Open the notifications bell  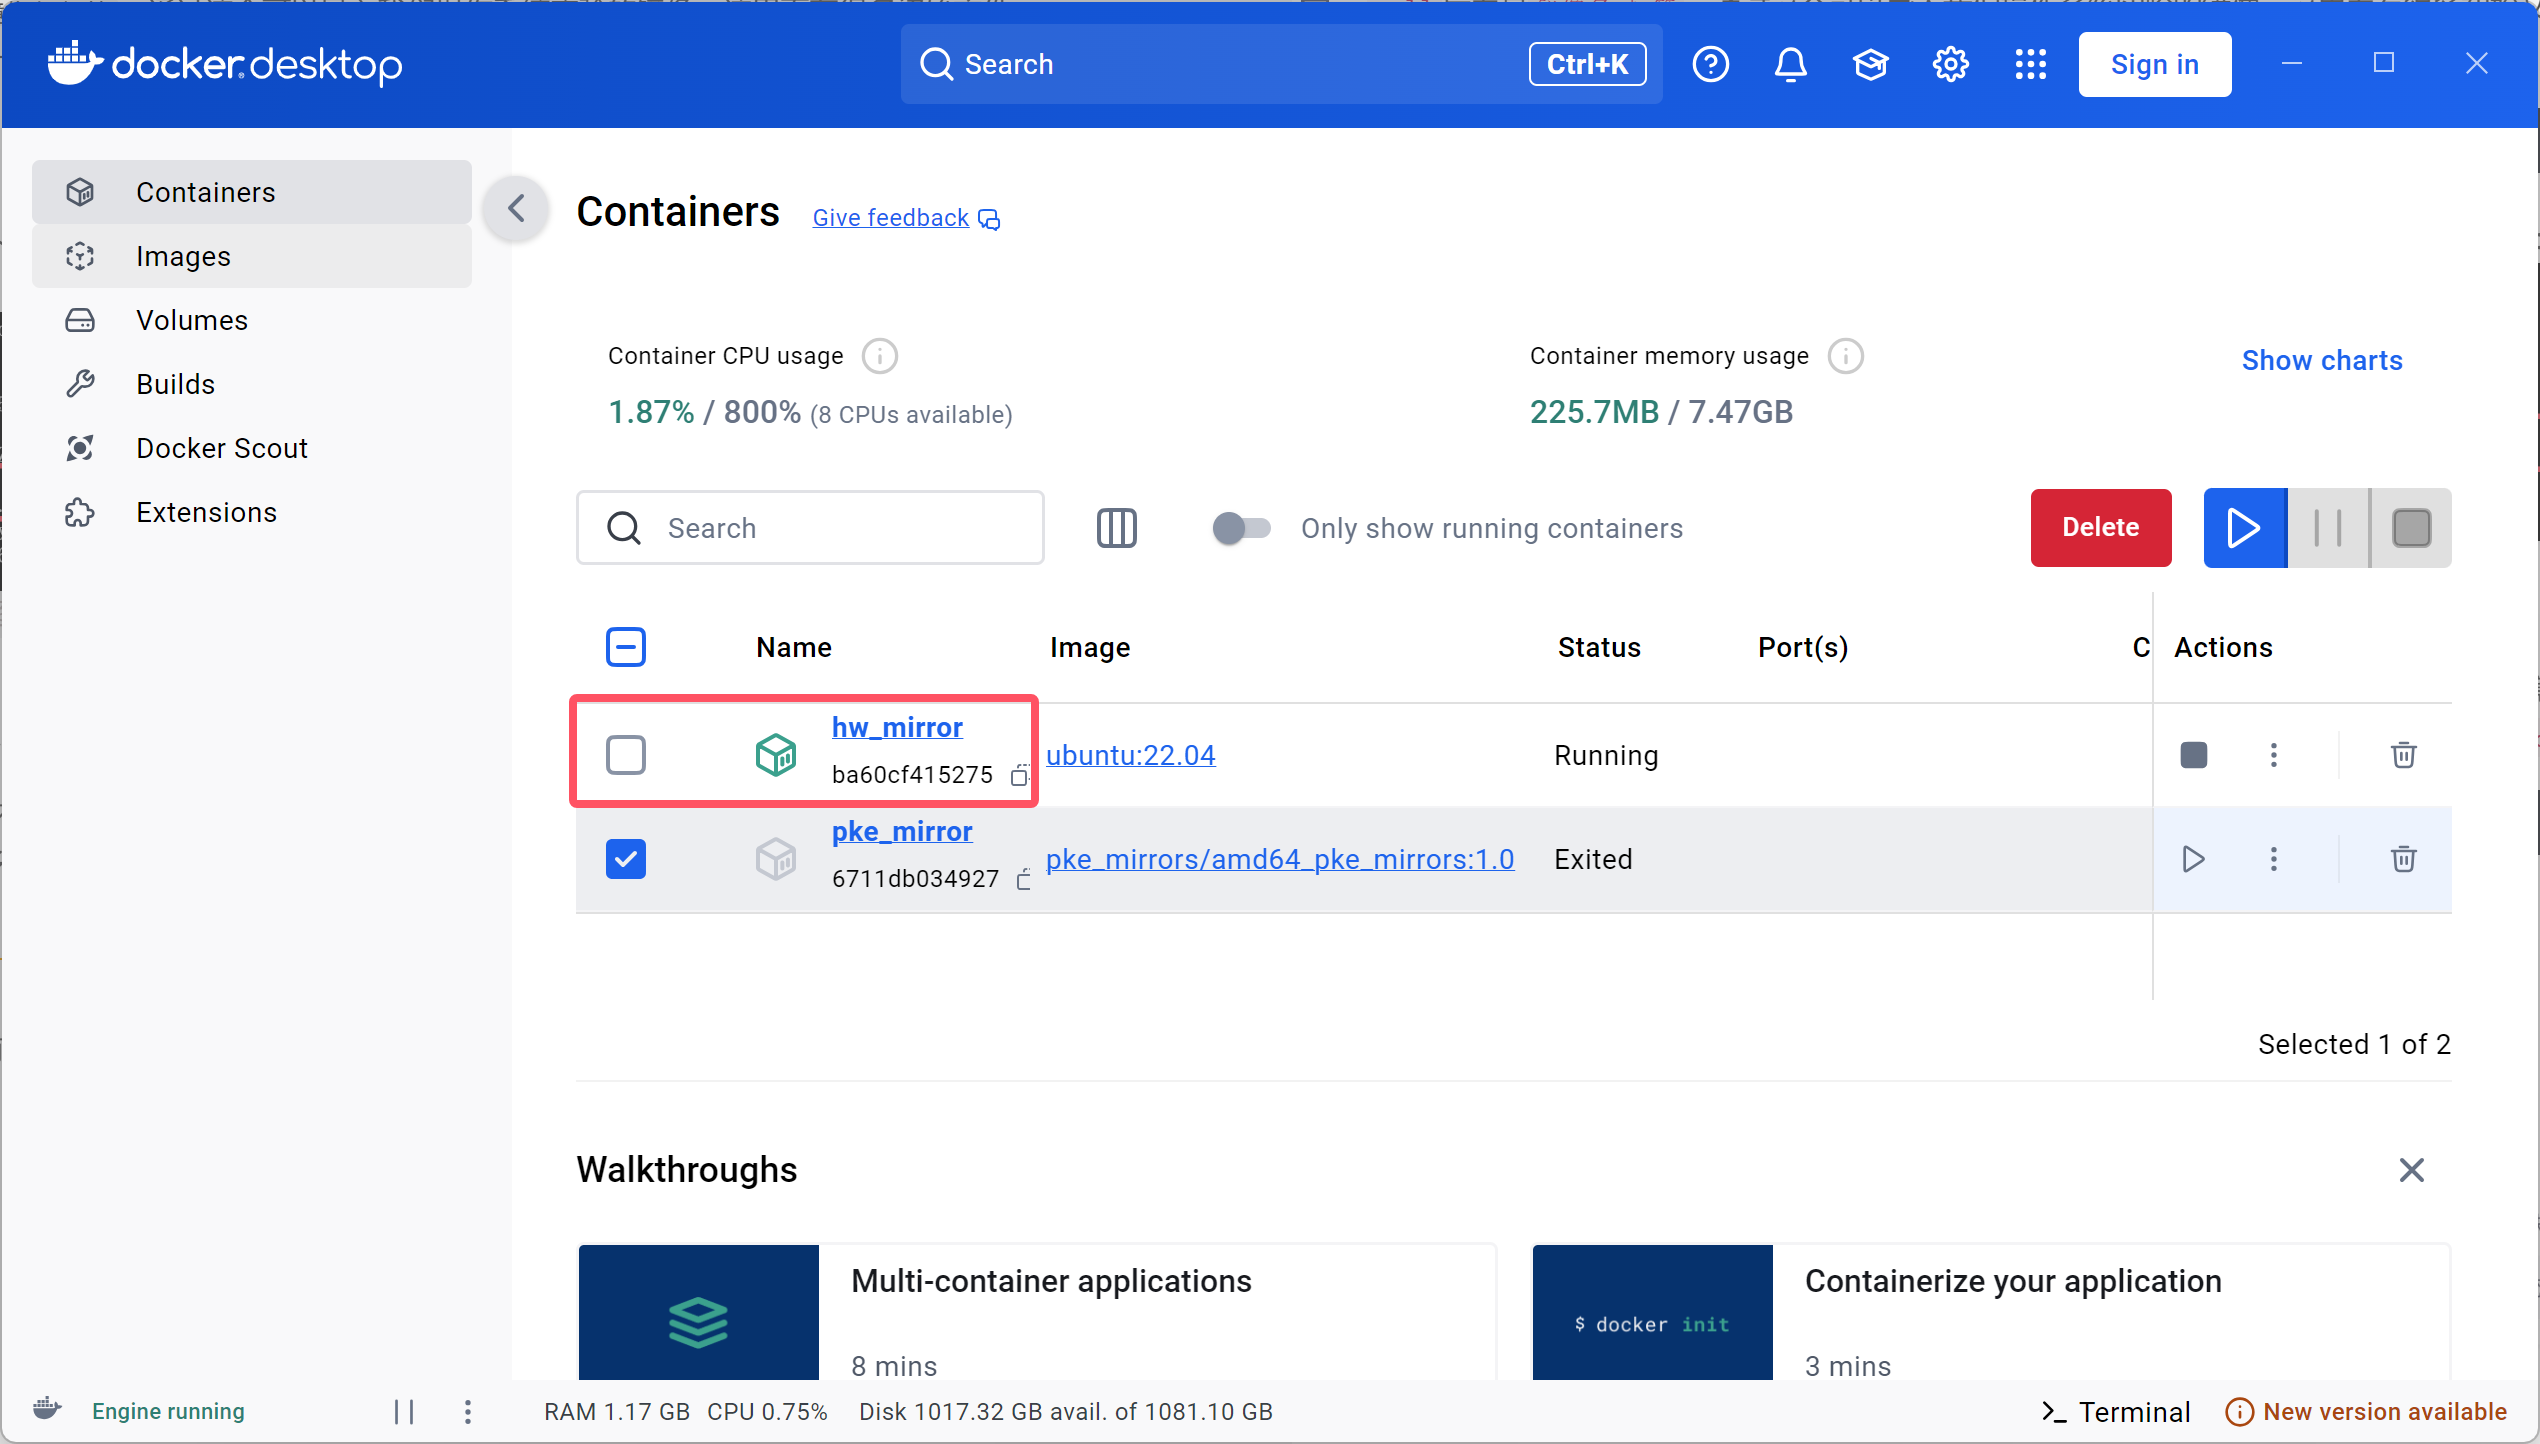pyautogui.click(x=1790, y=64)
